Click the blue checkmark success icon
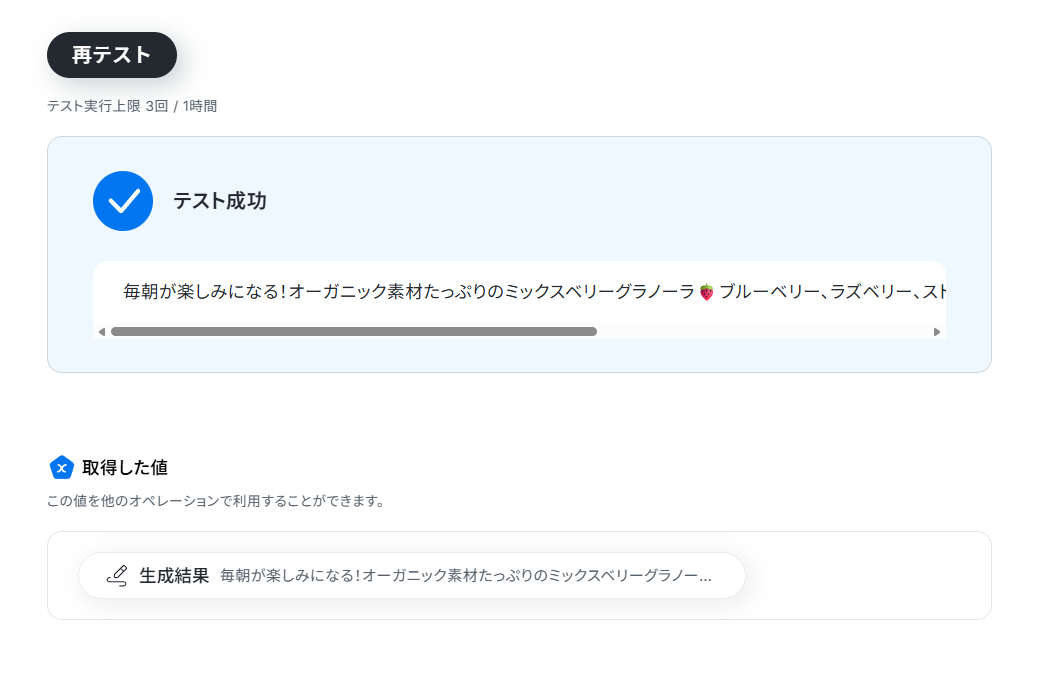The height and width of the screenshot is (678, 1042). 123,201
